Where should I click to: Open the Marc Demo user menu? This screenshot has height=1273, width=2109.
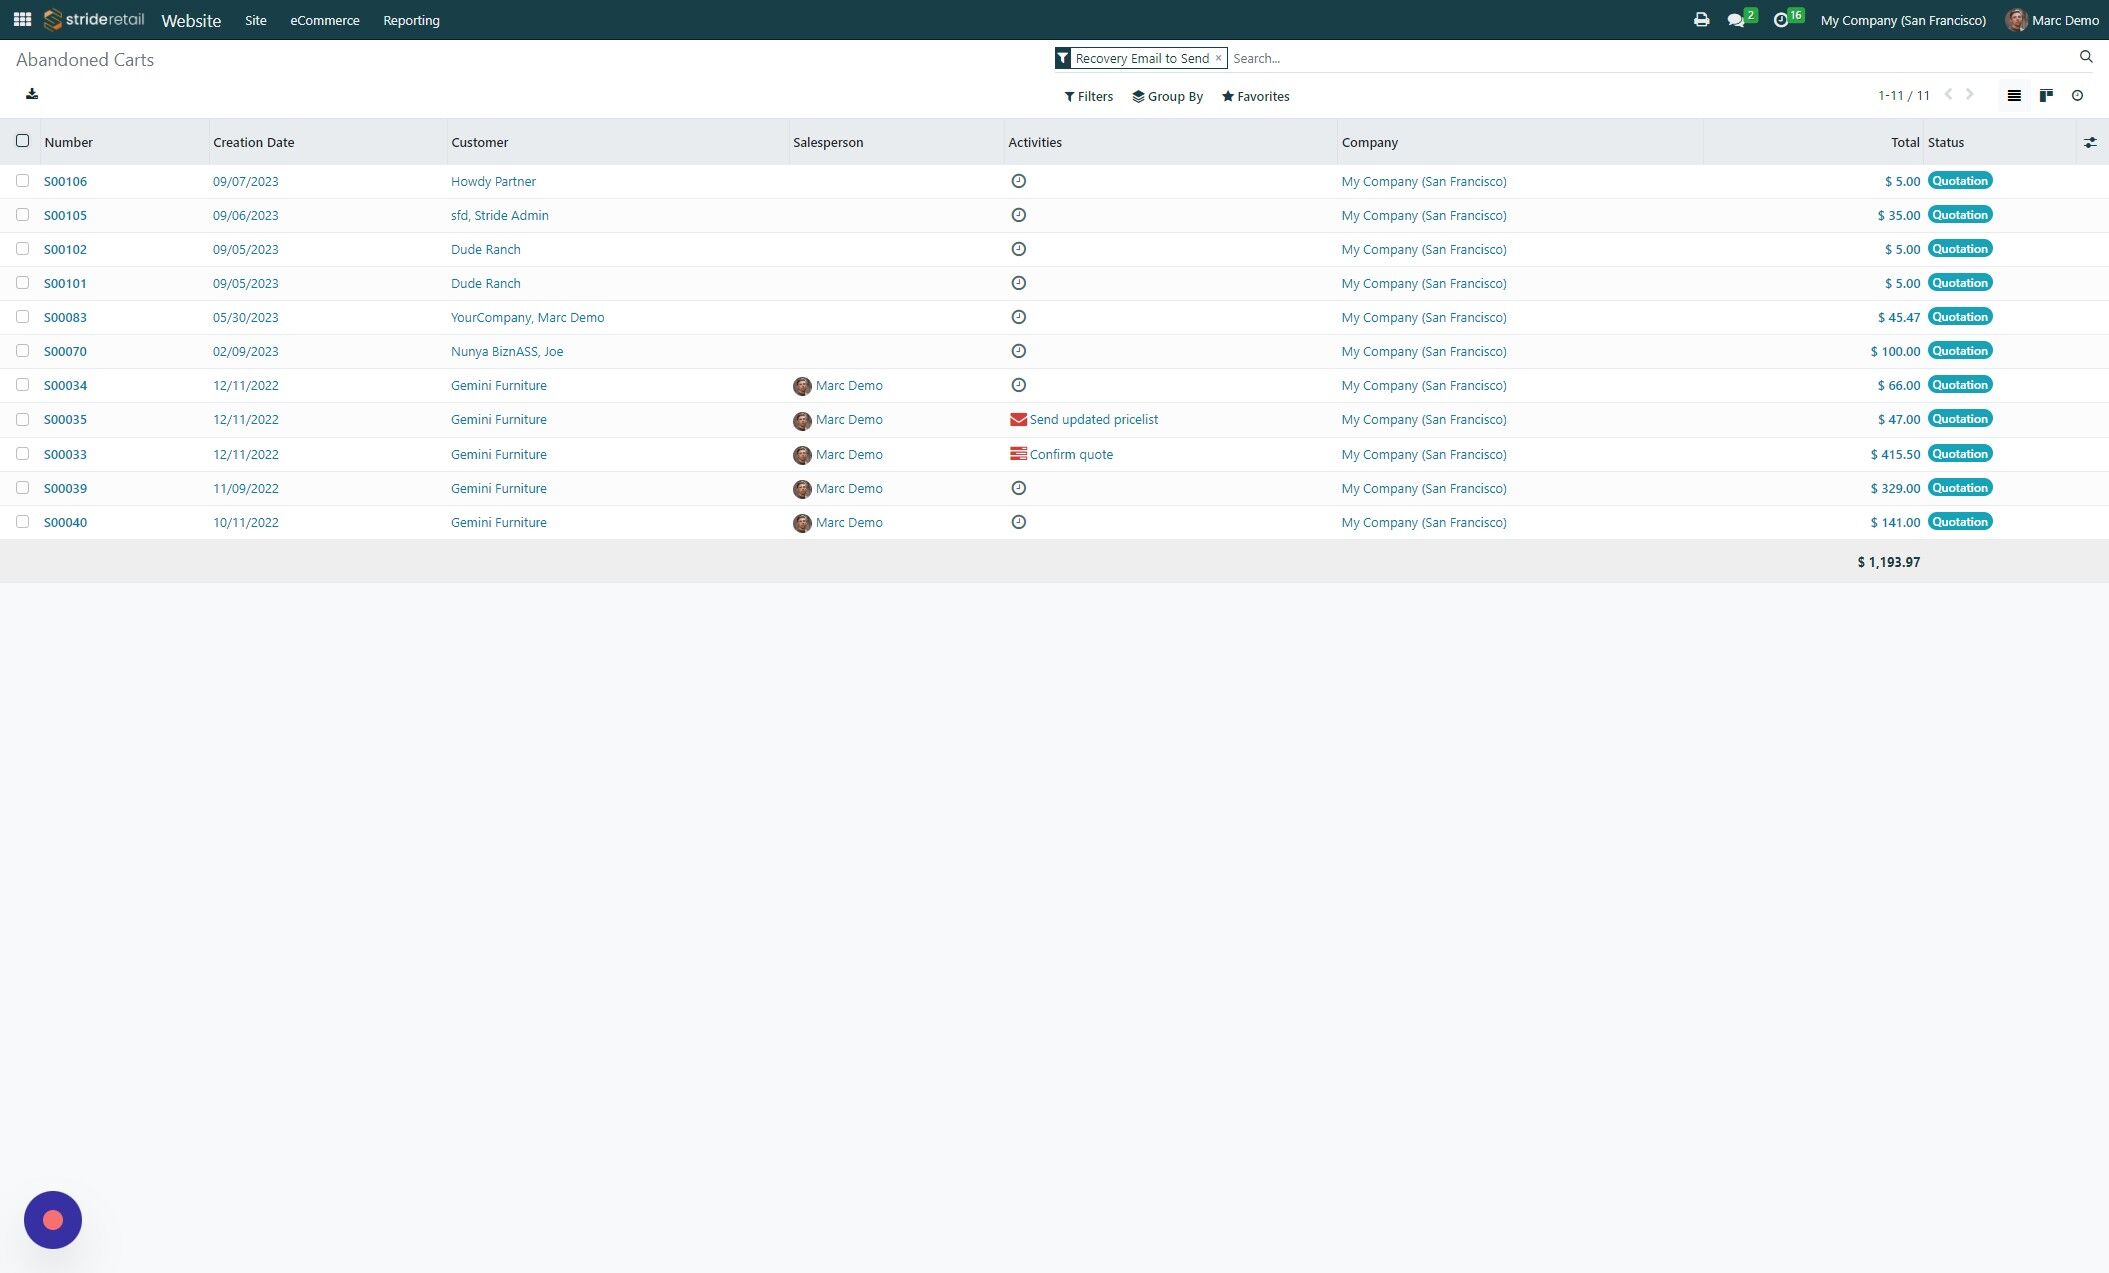[x=2052, y=20]
